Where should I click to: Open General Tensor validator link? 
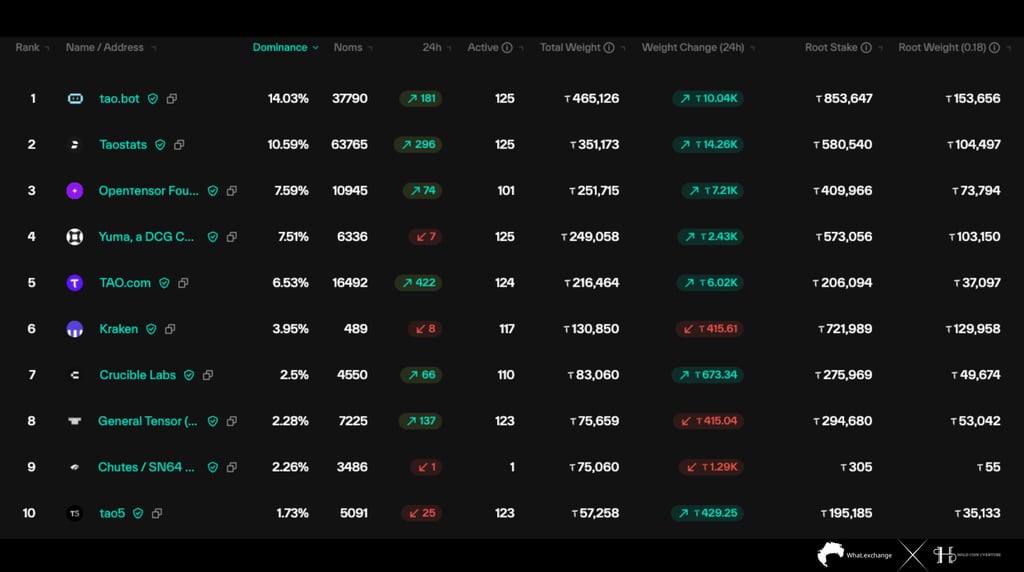coord(148,421)
